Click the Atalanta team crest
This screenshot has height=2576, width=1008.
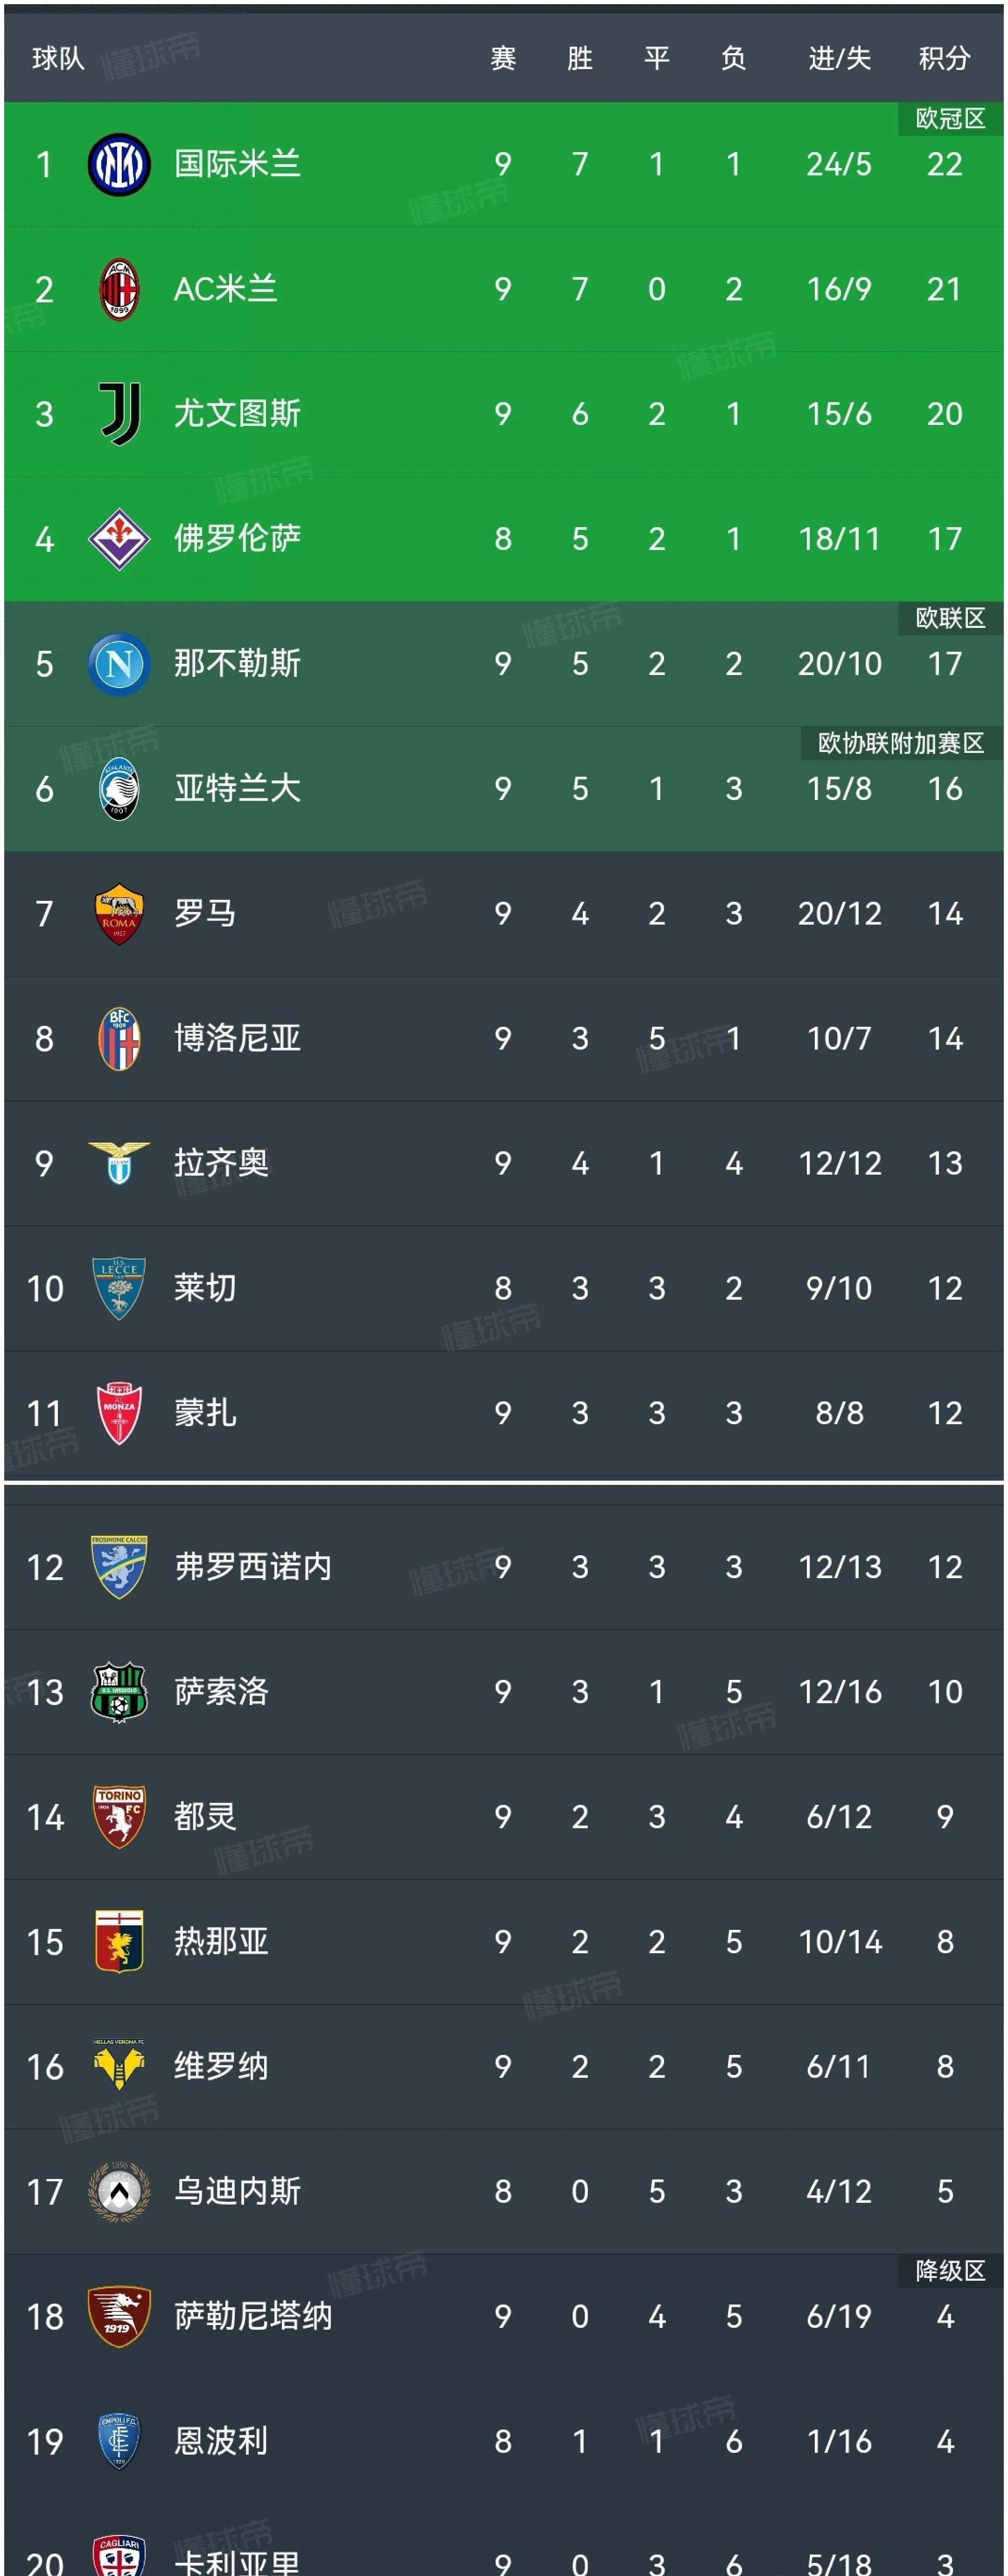(x=119, y=789)
